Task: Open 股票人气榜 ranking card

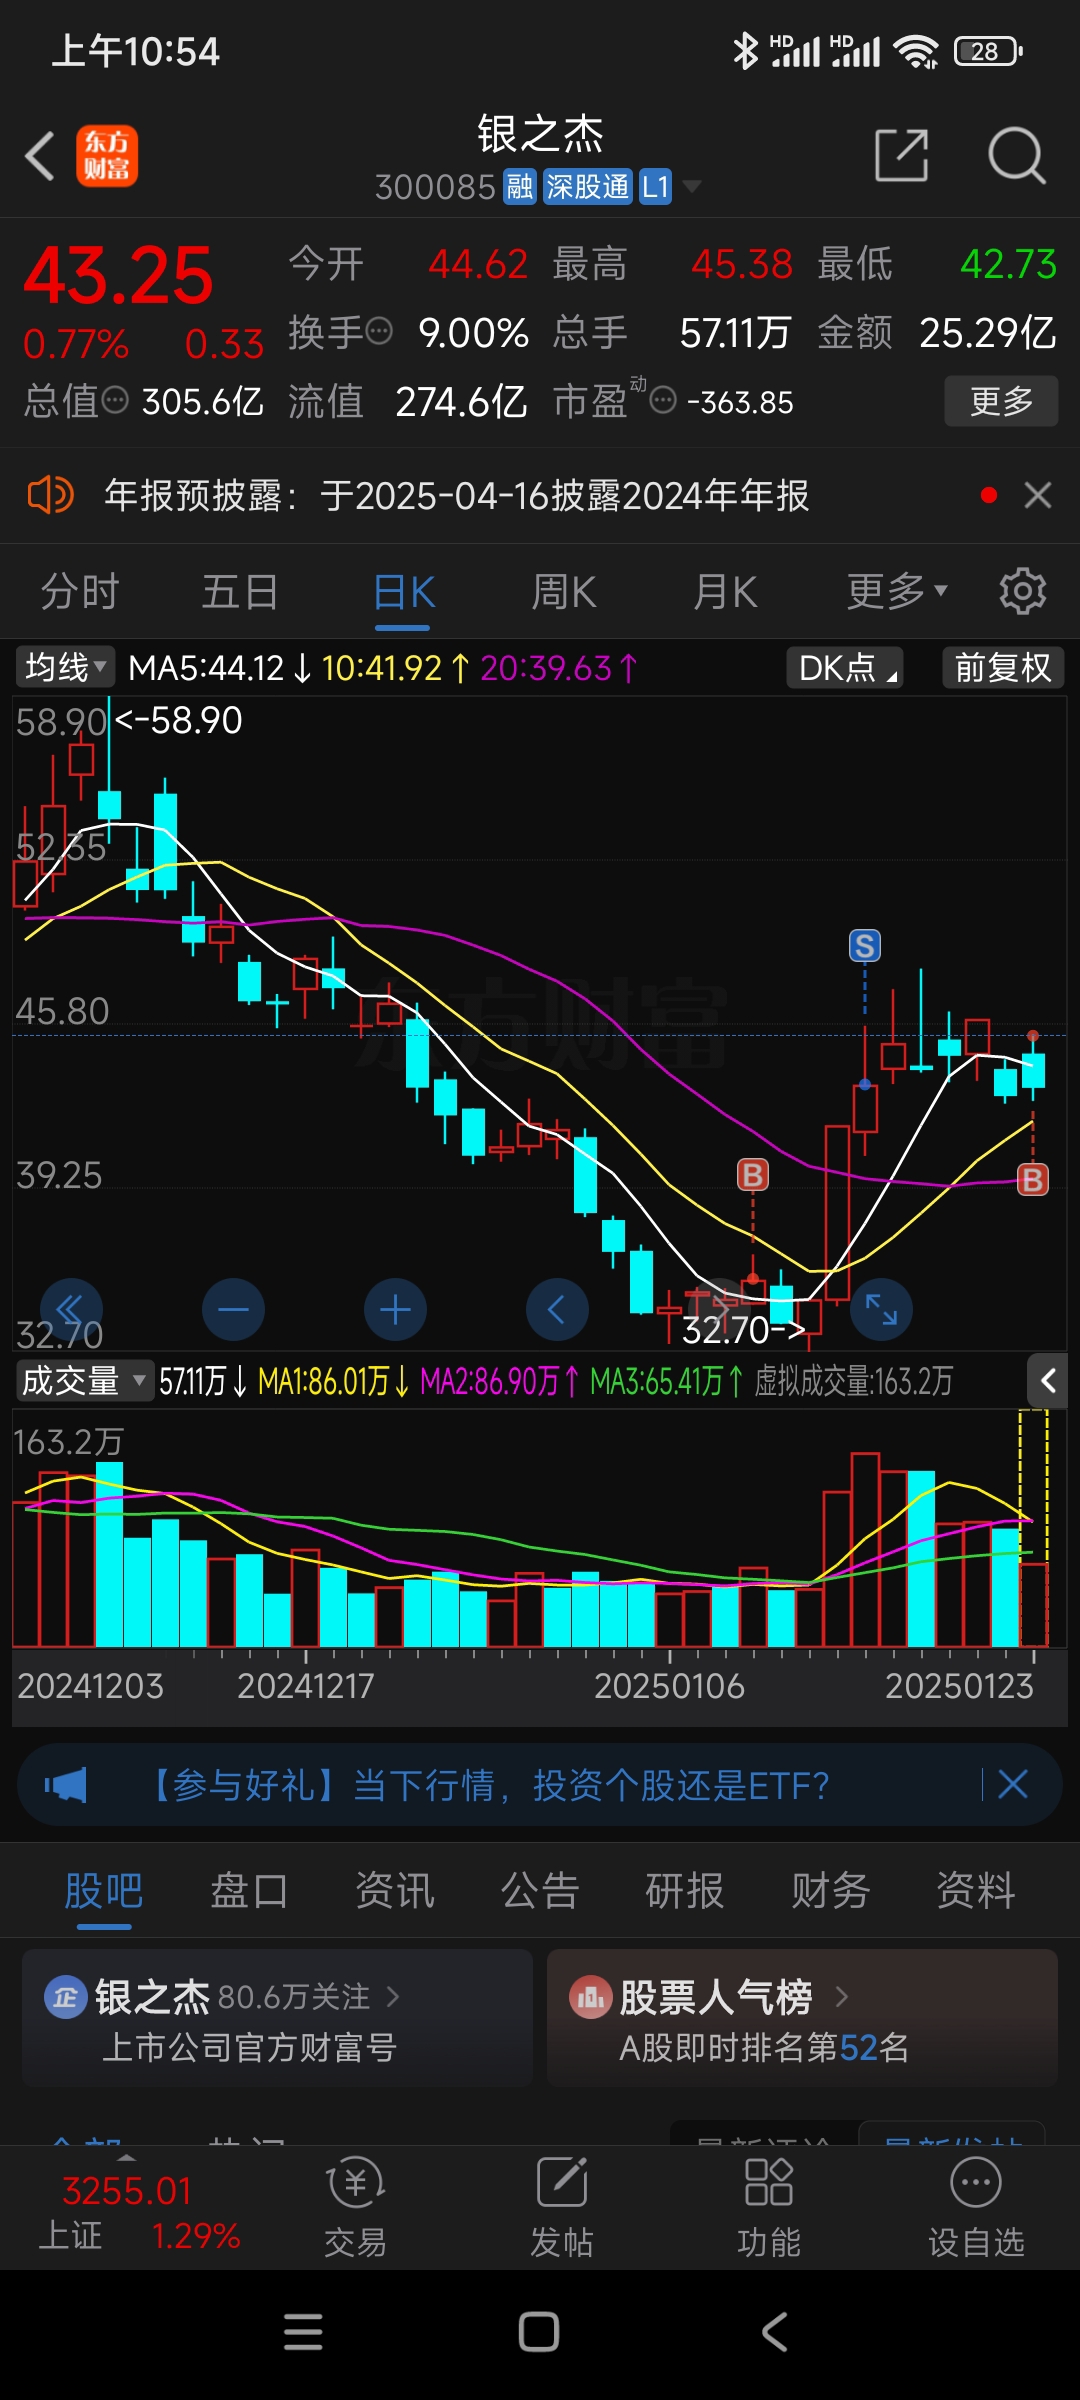Action: [802, 2018]
